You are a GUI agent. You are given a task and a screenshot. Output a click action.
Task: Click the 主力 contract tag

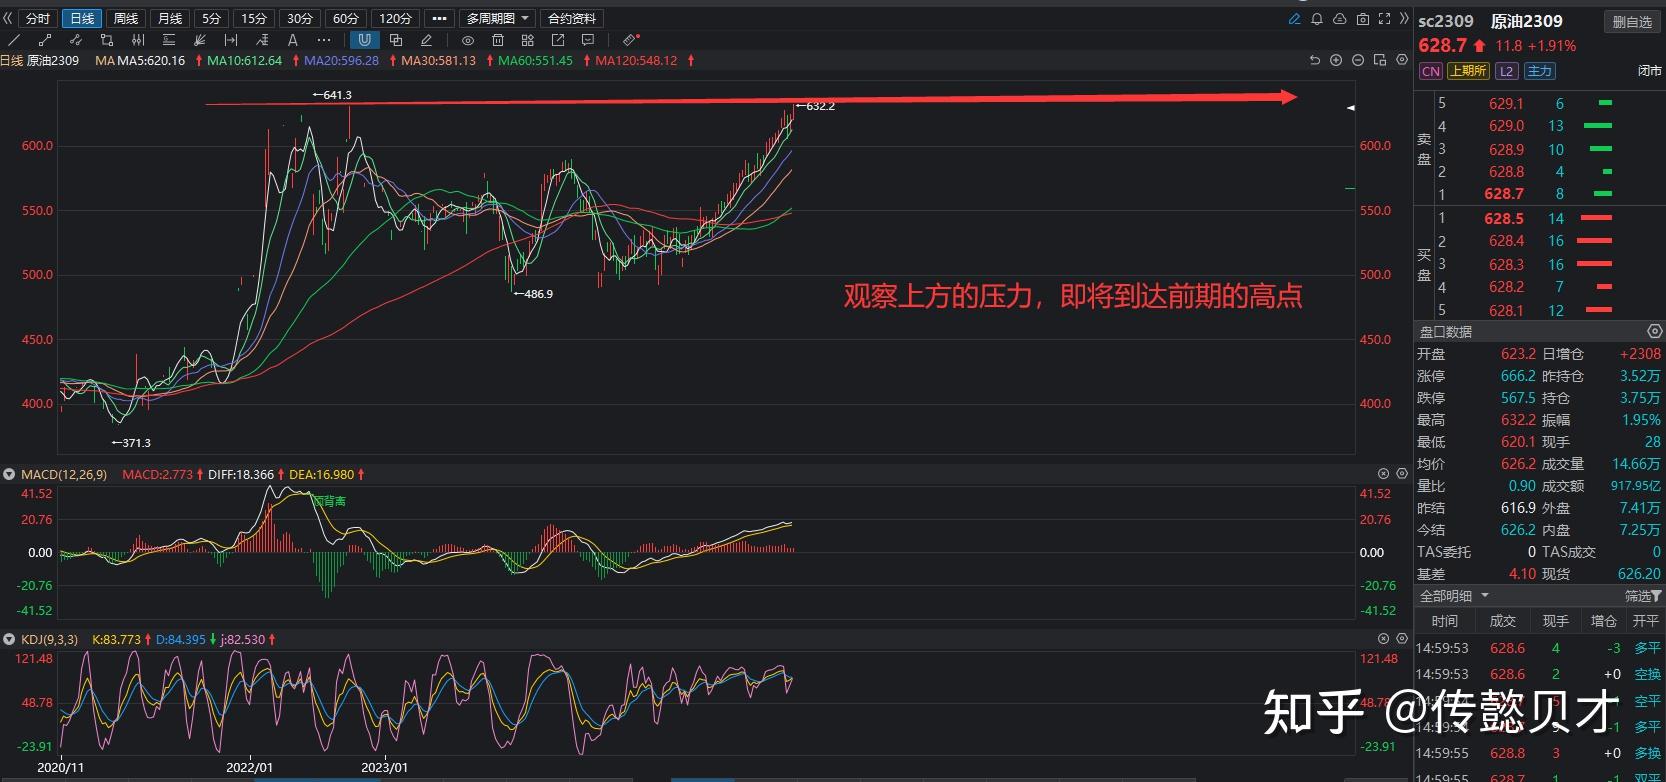[1540, 71]
